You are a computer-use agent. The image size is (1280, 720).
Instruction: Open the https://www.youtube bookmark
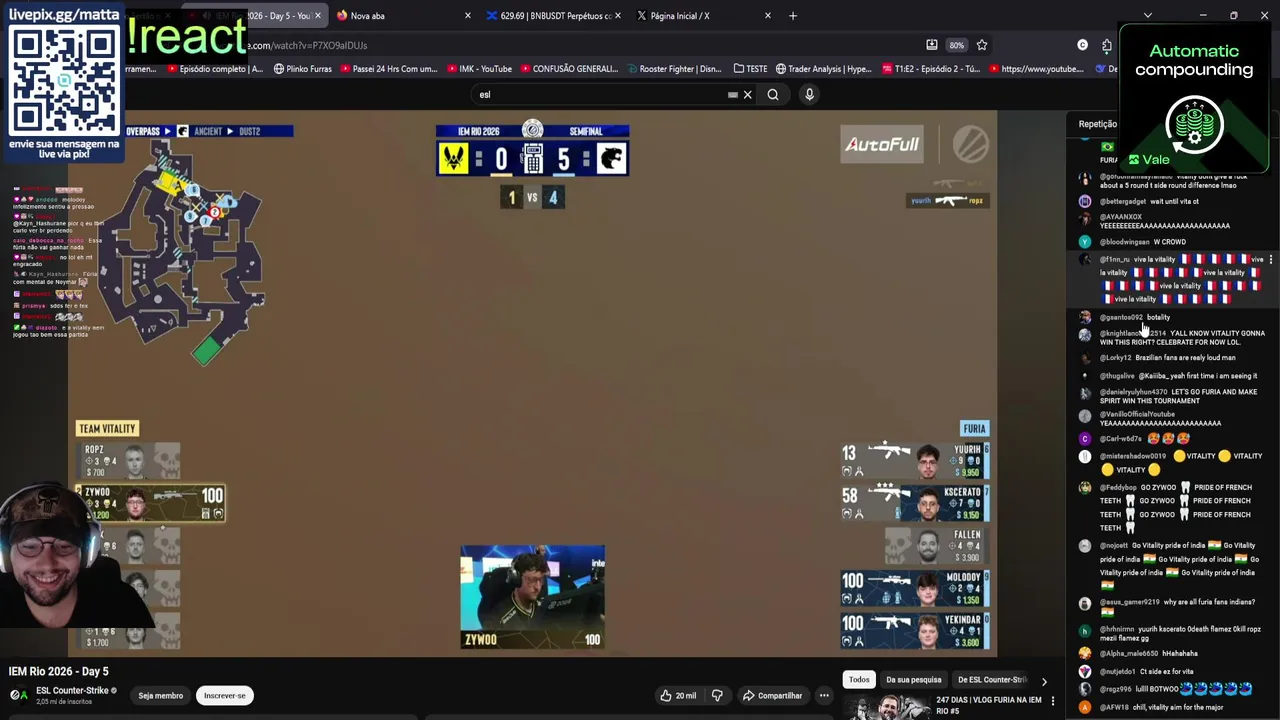tap(1036, 69)
